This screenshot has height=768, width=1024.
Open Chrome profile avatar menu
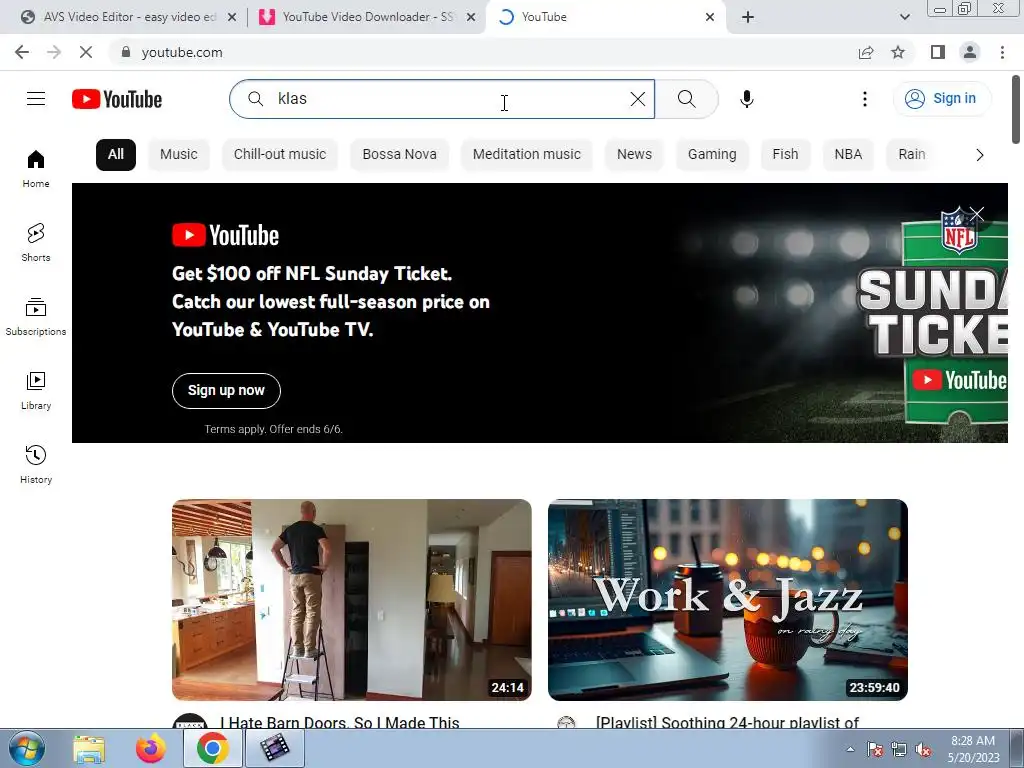(x=970, y=52)
